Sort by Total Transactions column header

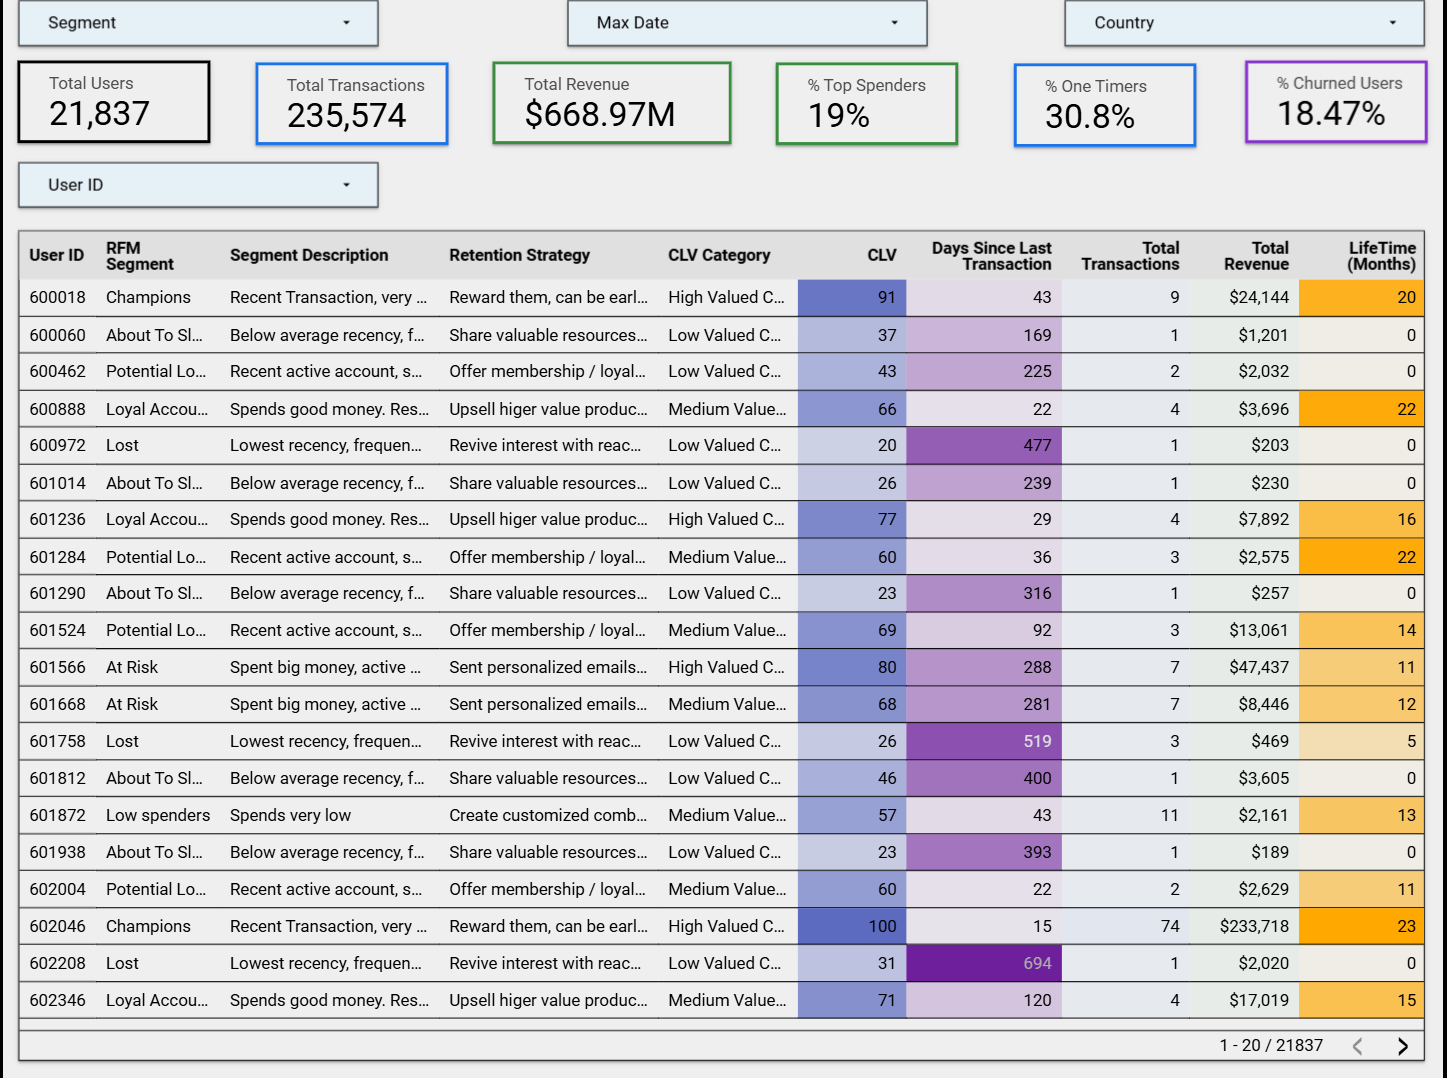pyautogui.click(x=1130, y=256)
